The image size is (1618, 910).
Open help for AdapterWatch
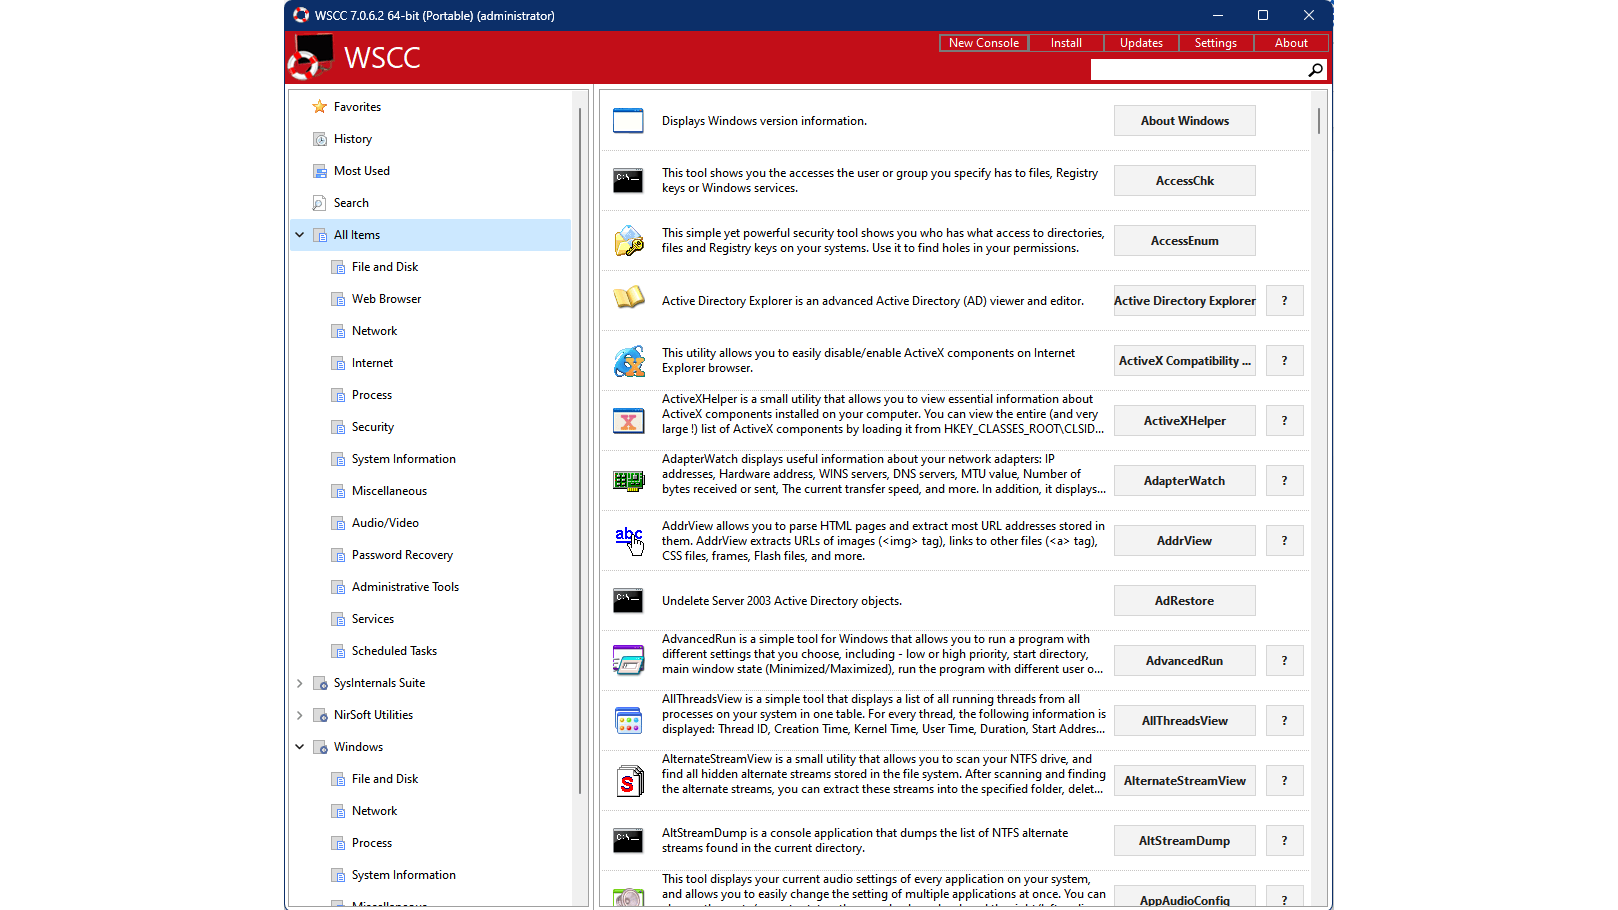pyautogui.click(x=1285, y=481)
